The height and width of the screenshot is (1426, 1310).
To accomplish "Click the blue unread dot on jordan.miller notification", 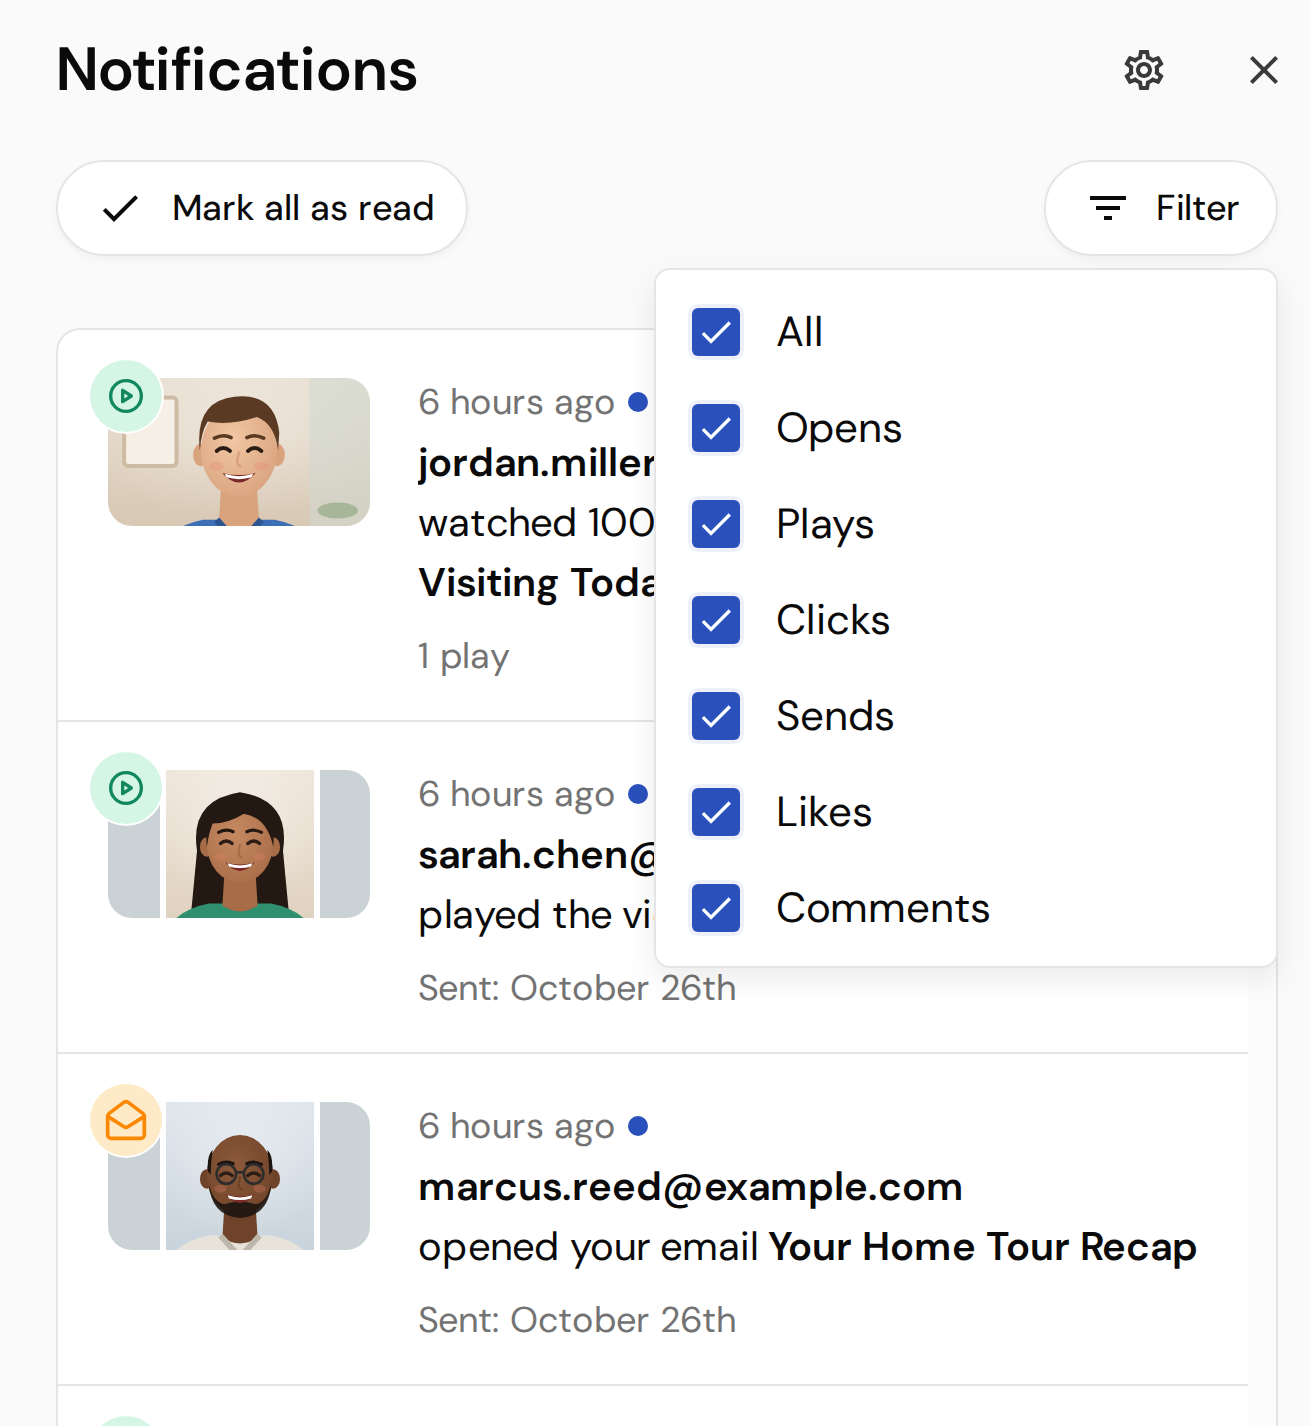I will tap(638, 402).
